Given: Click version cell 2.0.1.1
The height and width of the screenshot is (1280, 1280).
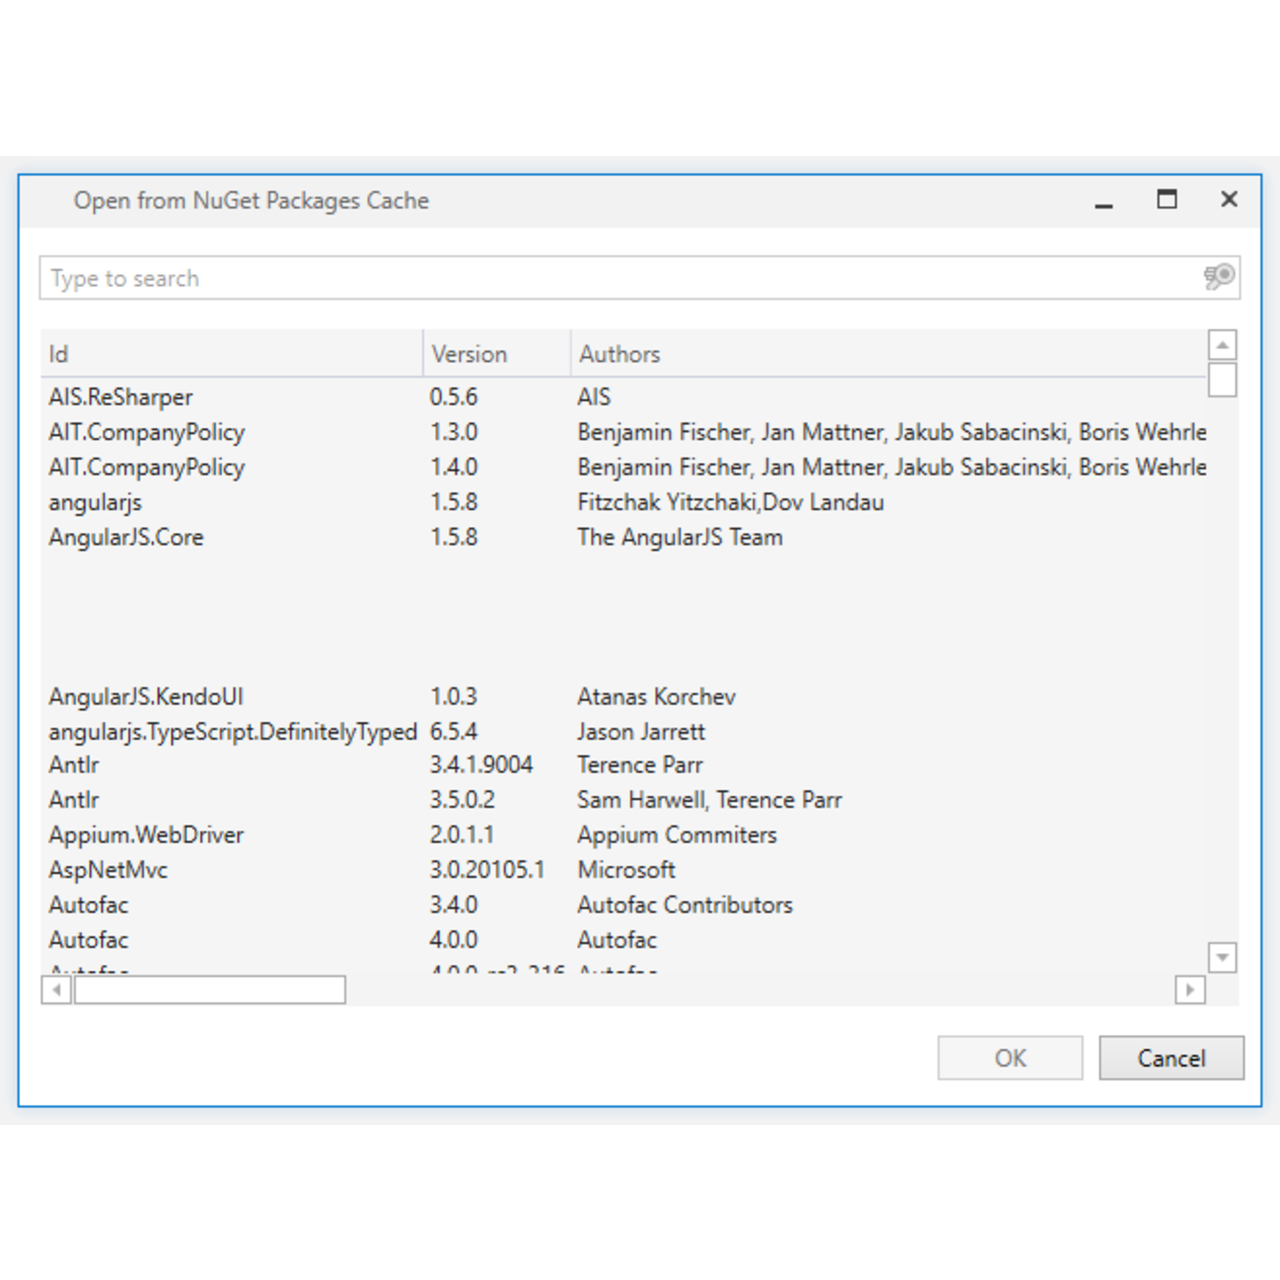Looking at the screenshot, I should click(x=462, y=835).
